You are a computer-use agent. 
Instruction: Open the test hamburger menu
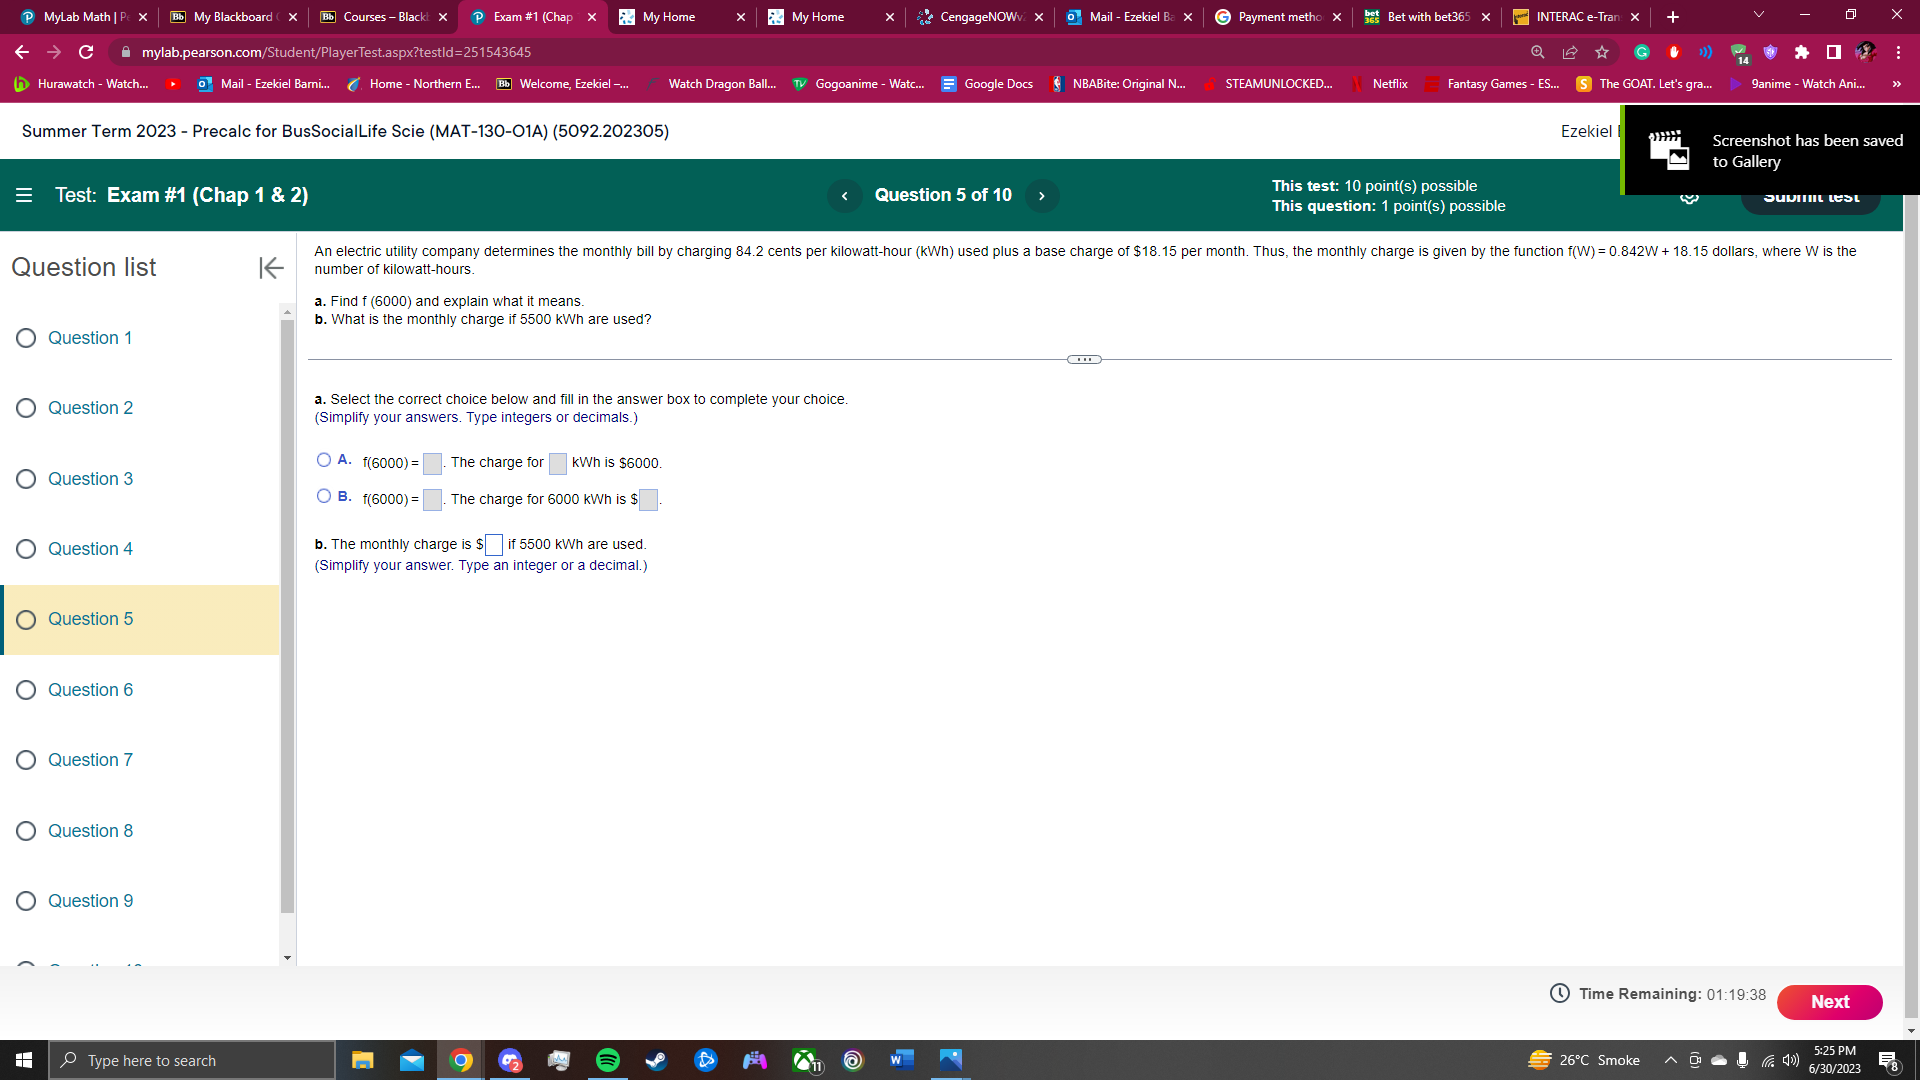[24, 195]
